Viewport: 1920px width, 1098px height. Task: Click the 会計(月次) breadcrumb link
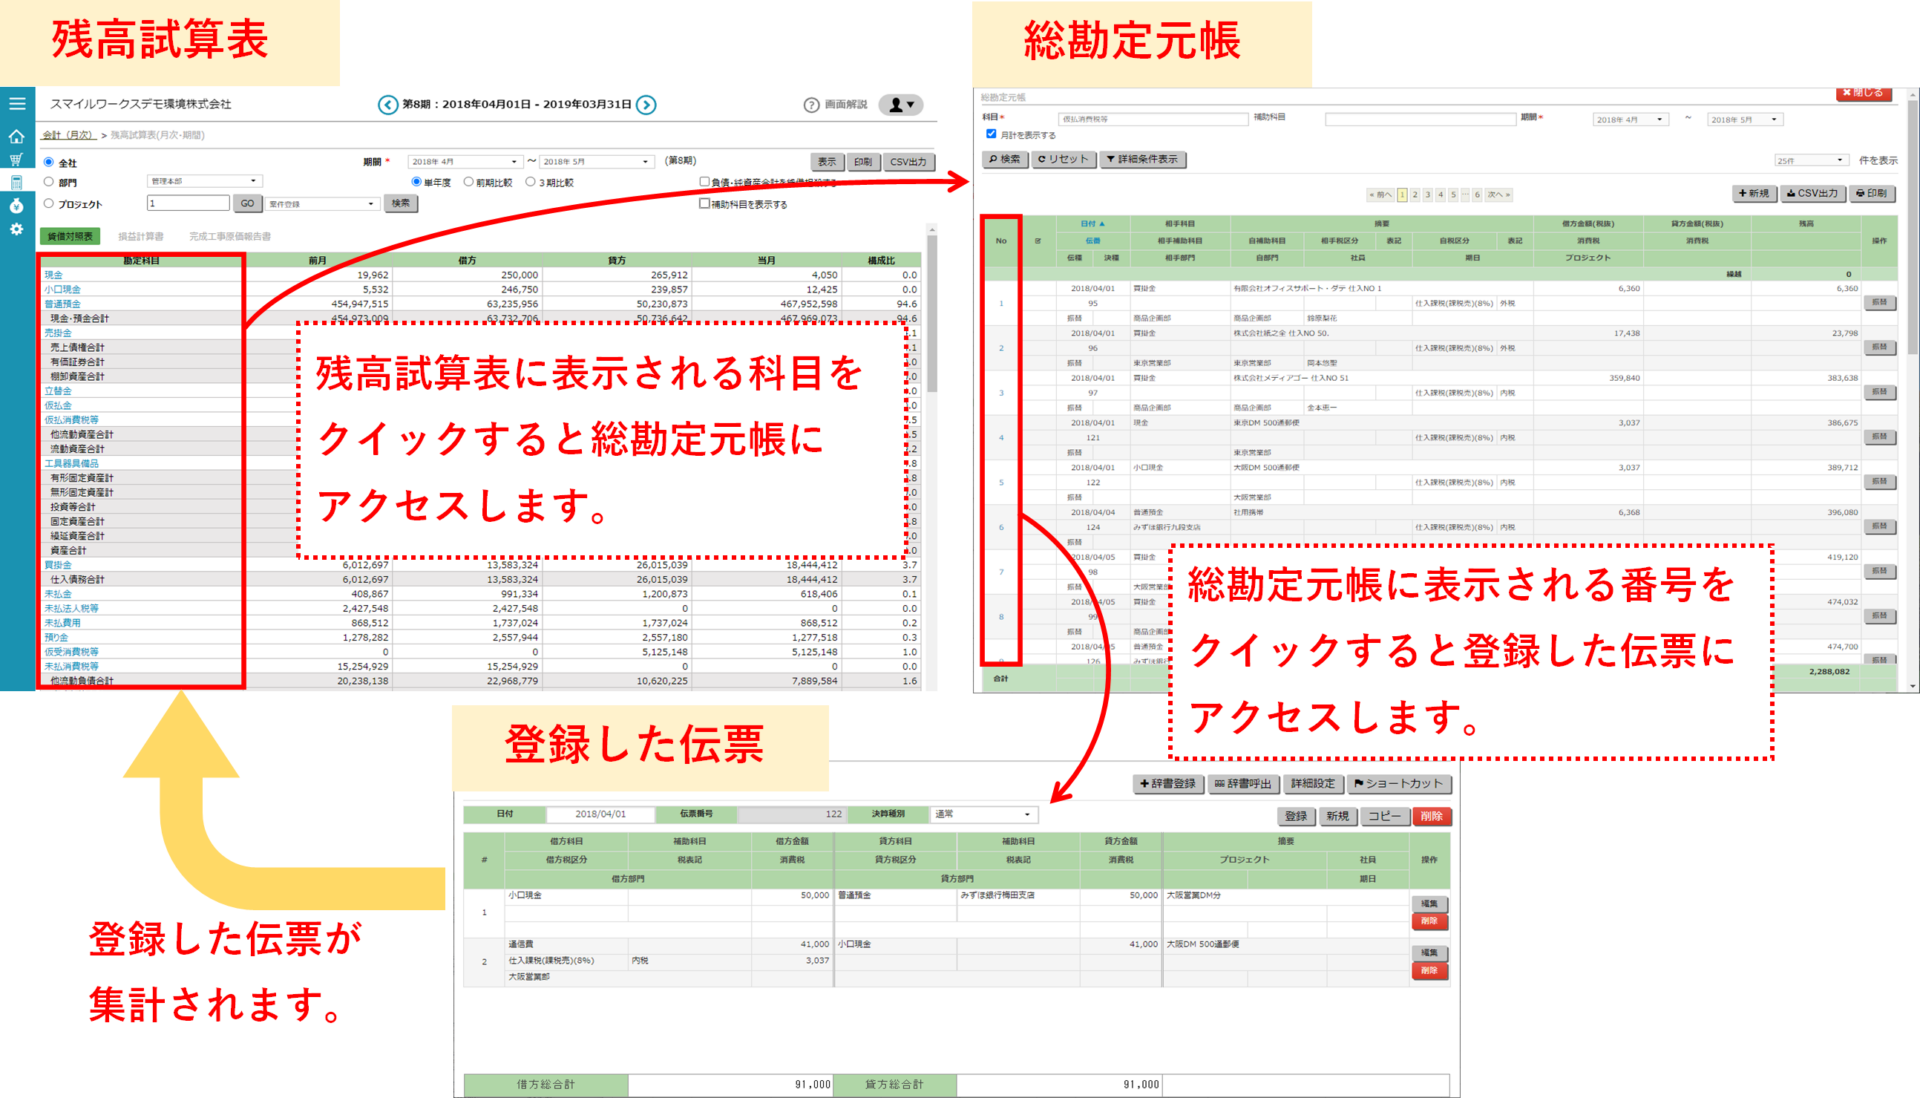coord(69,135)
